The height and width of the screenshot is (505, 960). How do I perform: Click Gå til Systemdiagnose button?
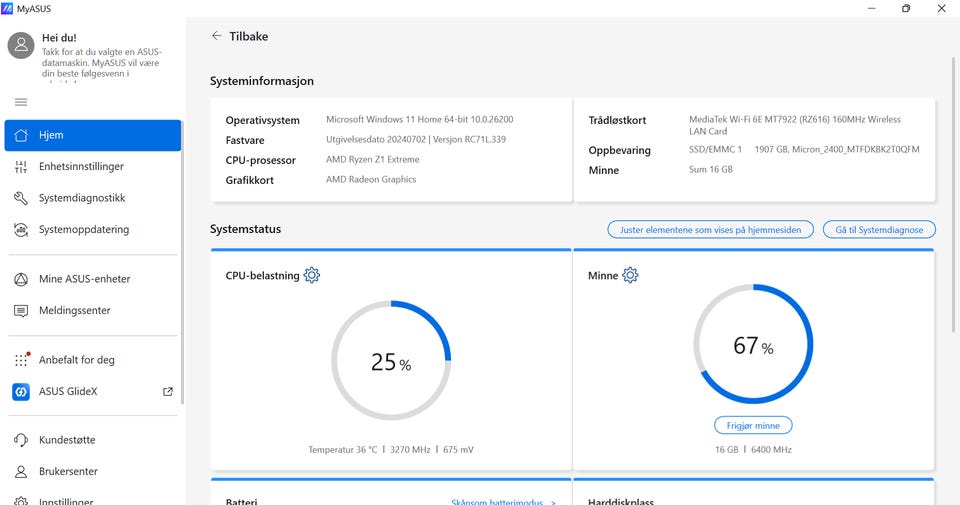coord(879,230)
